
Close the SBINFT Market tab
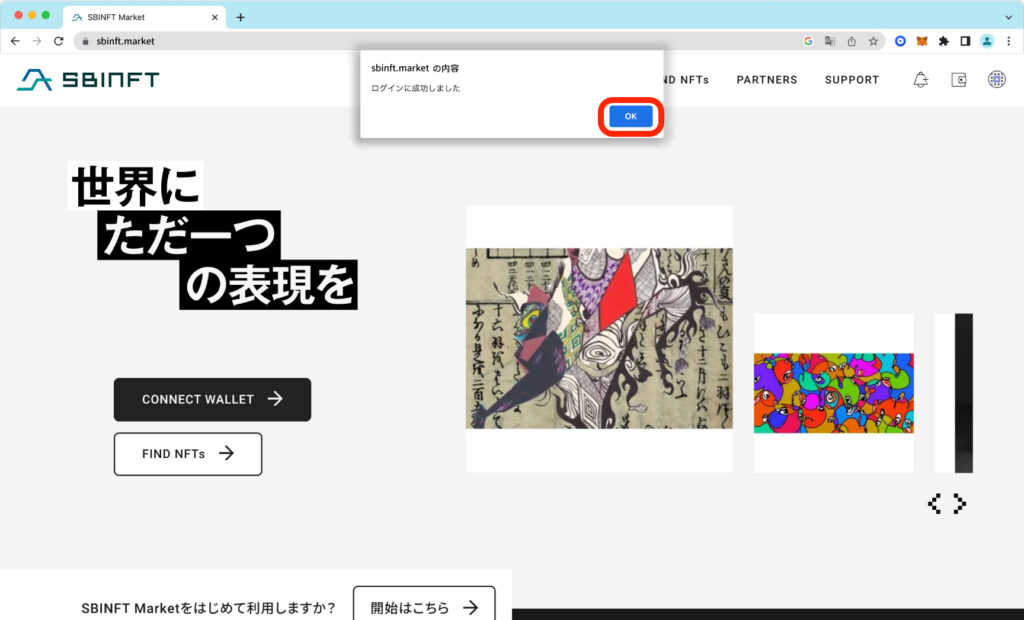[215, 18]
